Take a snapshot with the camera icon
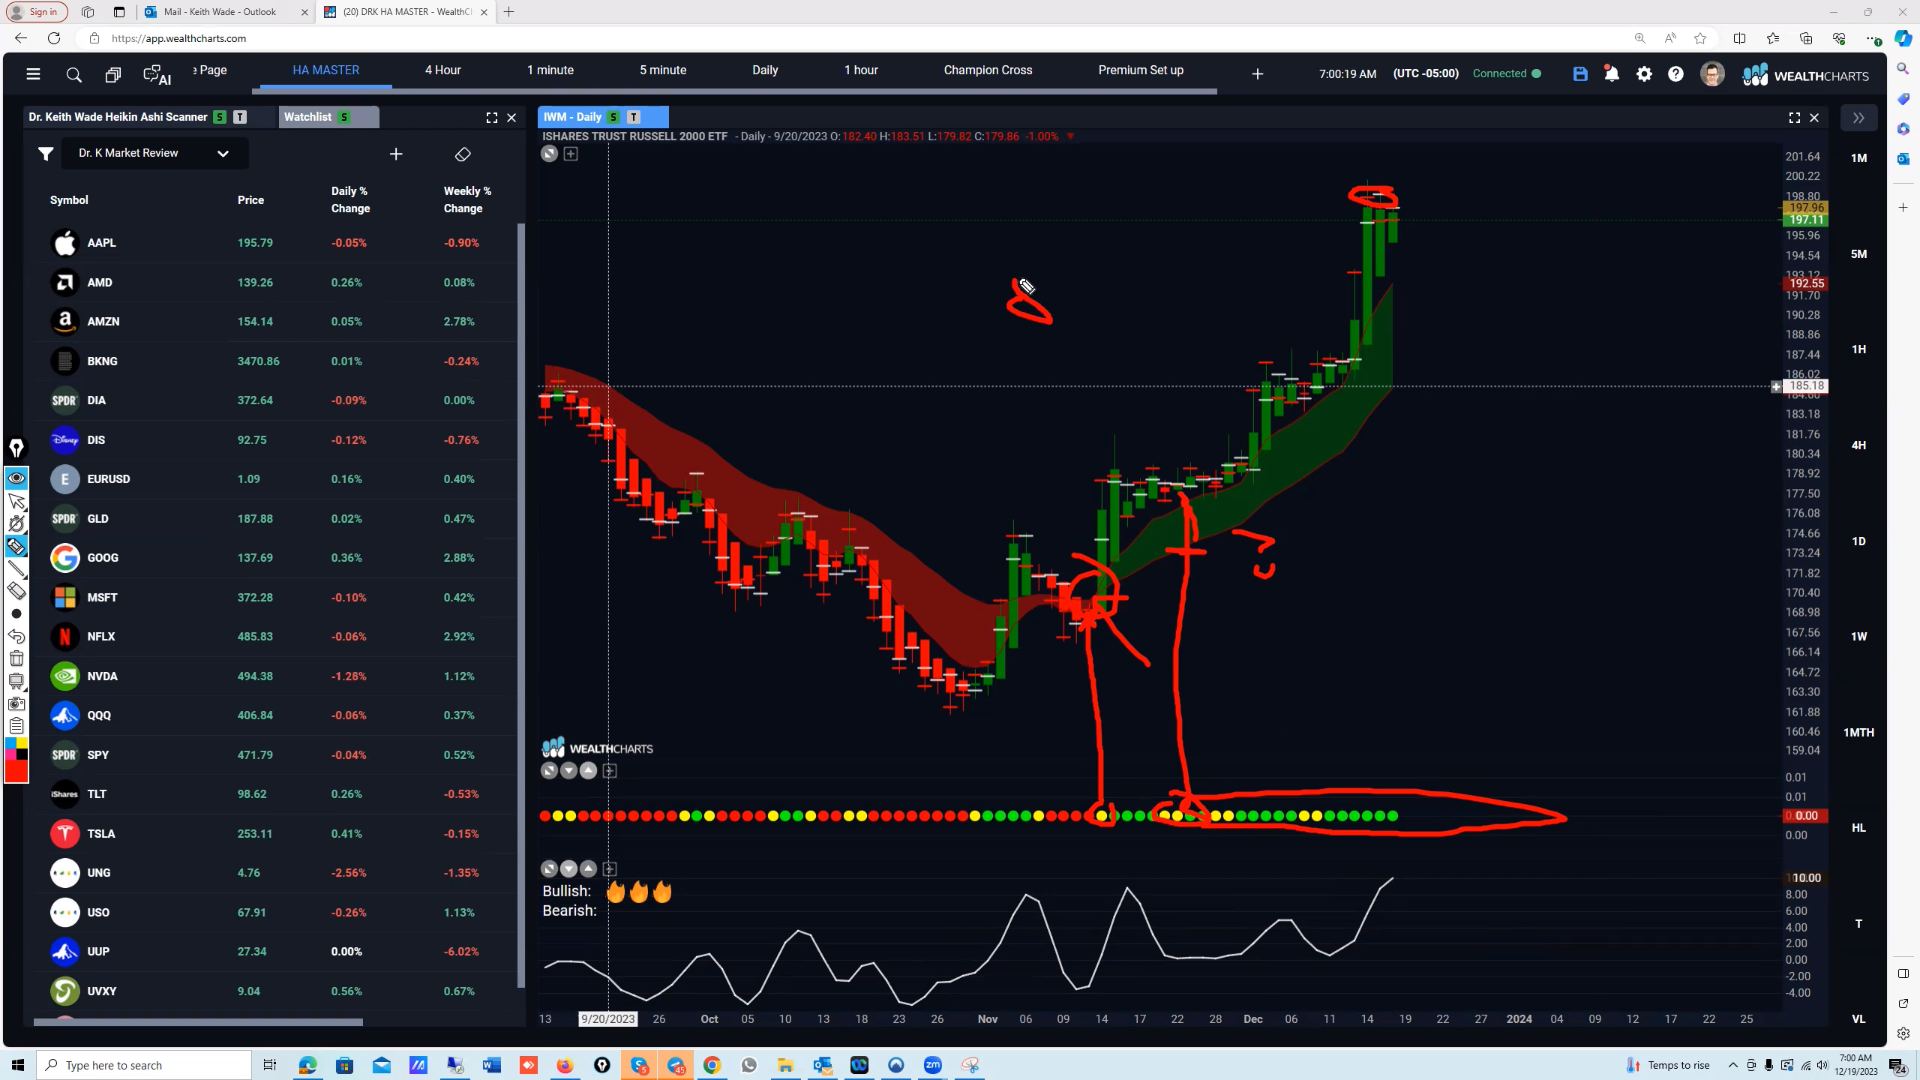 click(16, 704)
